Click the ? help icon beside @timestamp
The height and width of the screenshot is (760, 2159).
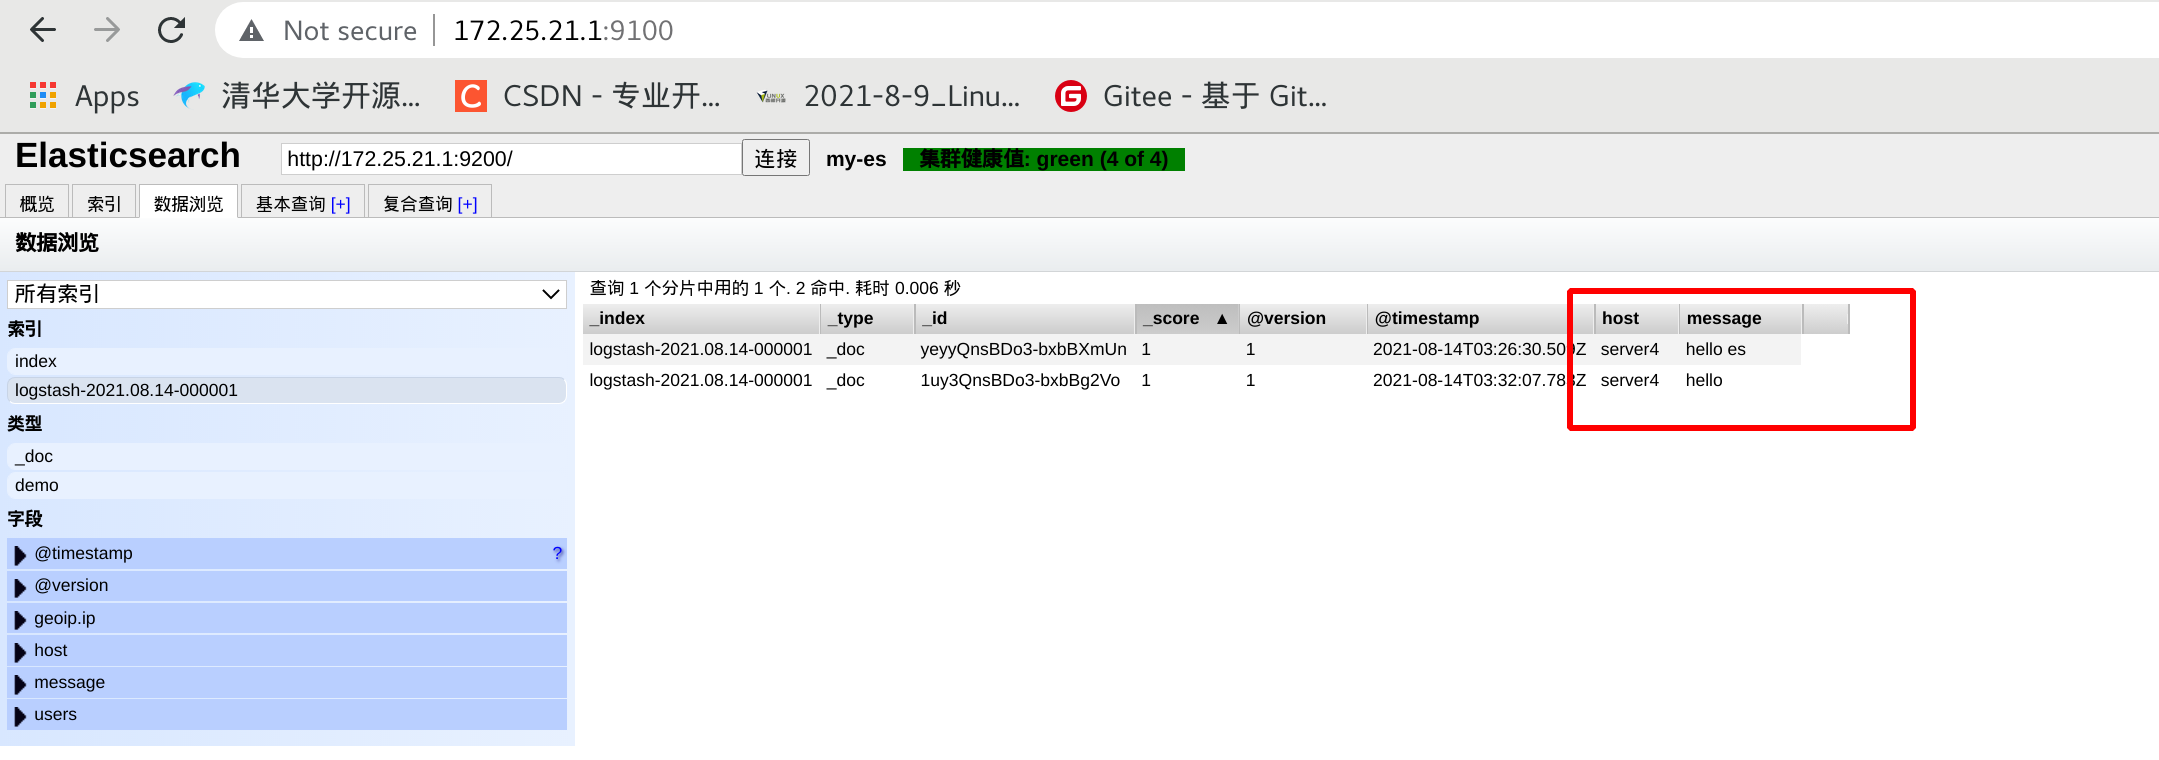558,553
